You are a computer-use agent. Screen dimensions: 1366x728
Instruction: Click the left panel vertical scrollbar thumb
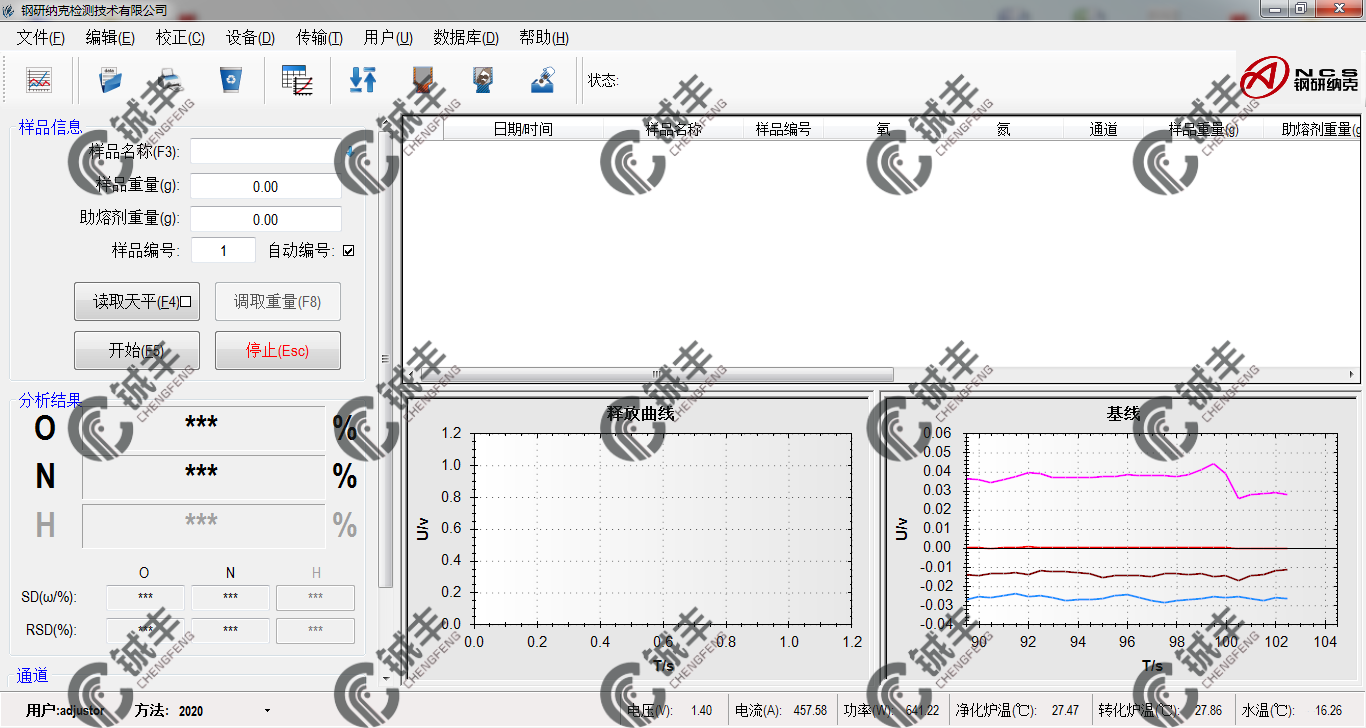[x=386, y=359]
